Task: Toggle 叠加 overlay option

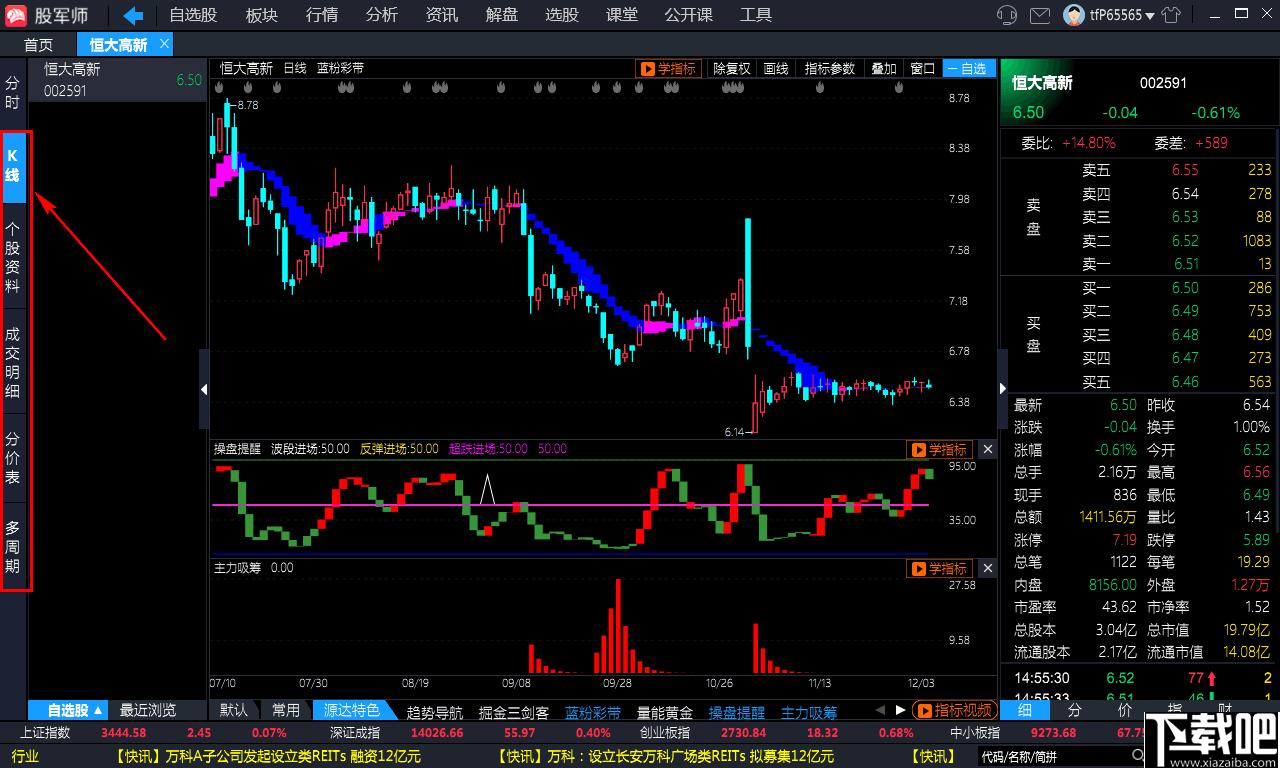Action: point(884,68)
